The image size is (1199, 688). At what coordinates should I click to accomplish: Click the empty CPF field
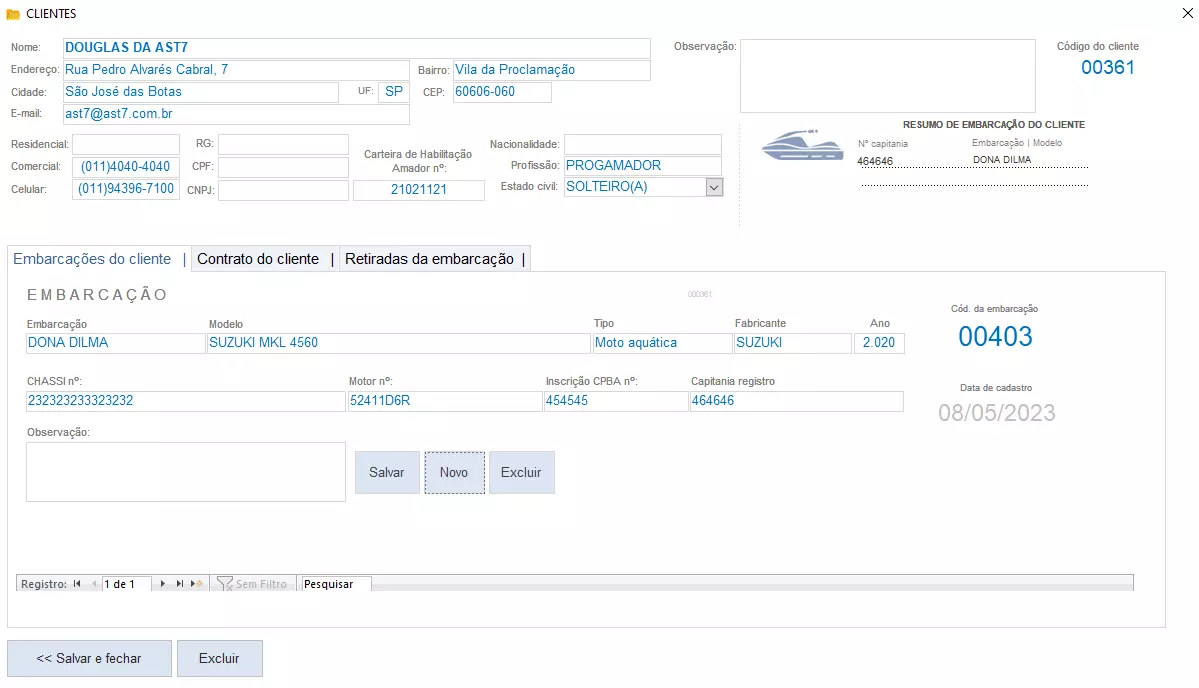tap(283, 167)
